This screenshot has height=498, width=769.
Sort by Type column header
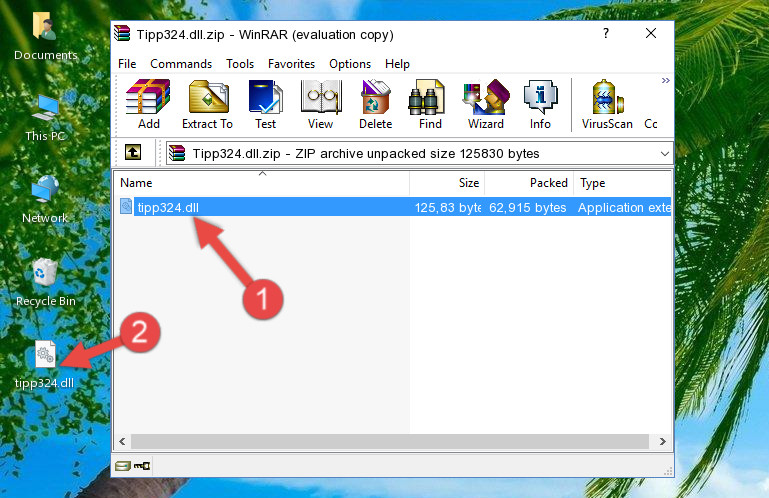coord(622,183)
